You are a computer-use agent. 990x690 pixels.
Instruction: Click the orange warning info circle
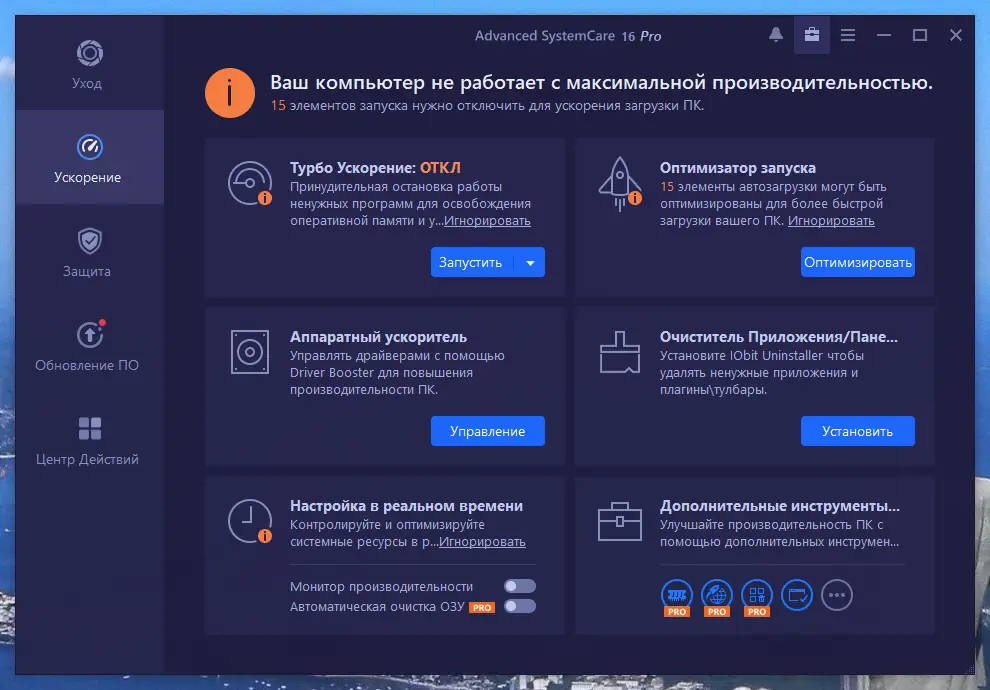(x=232, y=92)
